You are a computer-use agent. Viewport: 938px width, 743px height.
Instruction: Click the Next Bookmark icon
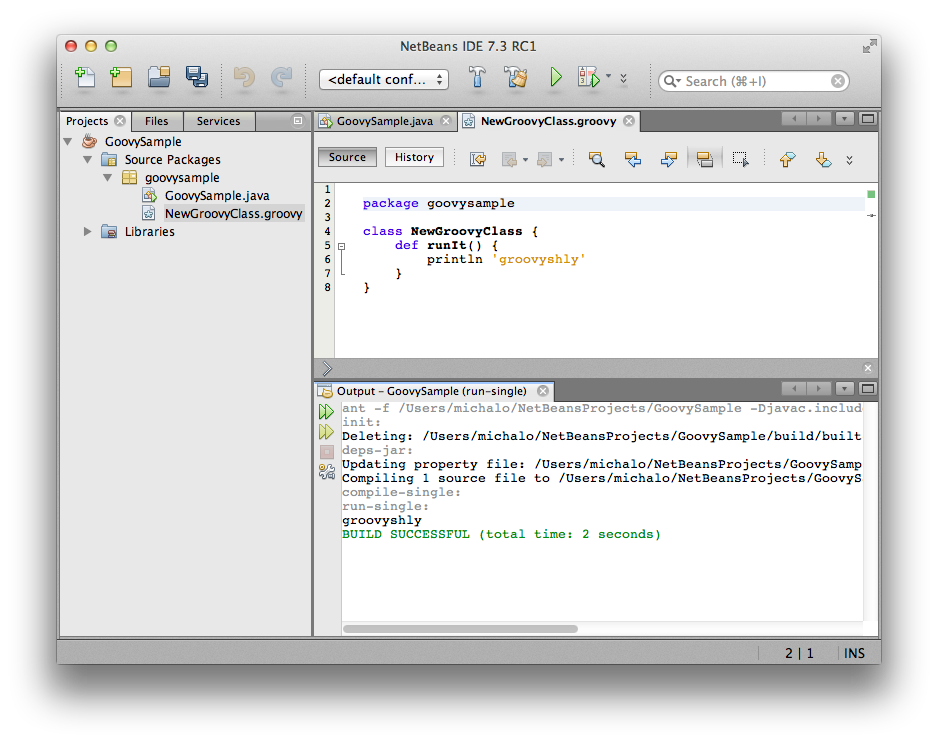pyautogui.click(x=824, y=159)
